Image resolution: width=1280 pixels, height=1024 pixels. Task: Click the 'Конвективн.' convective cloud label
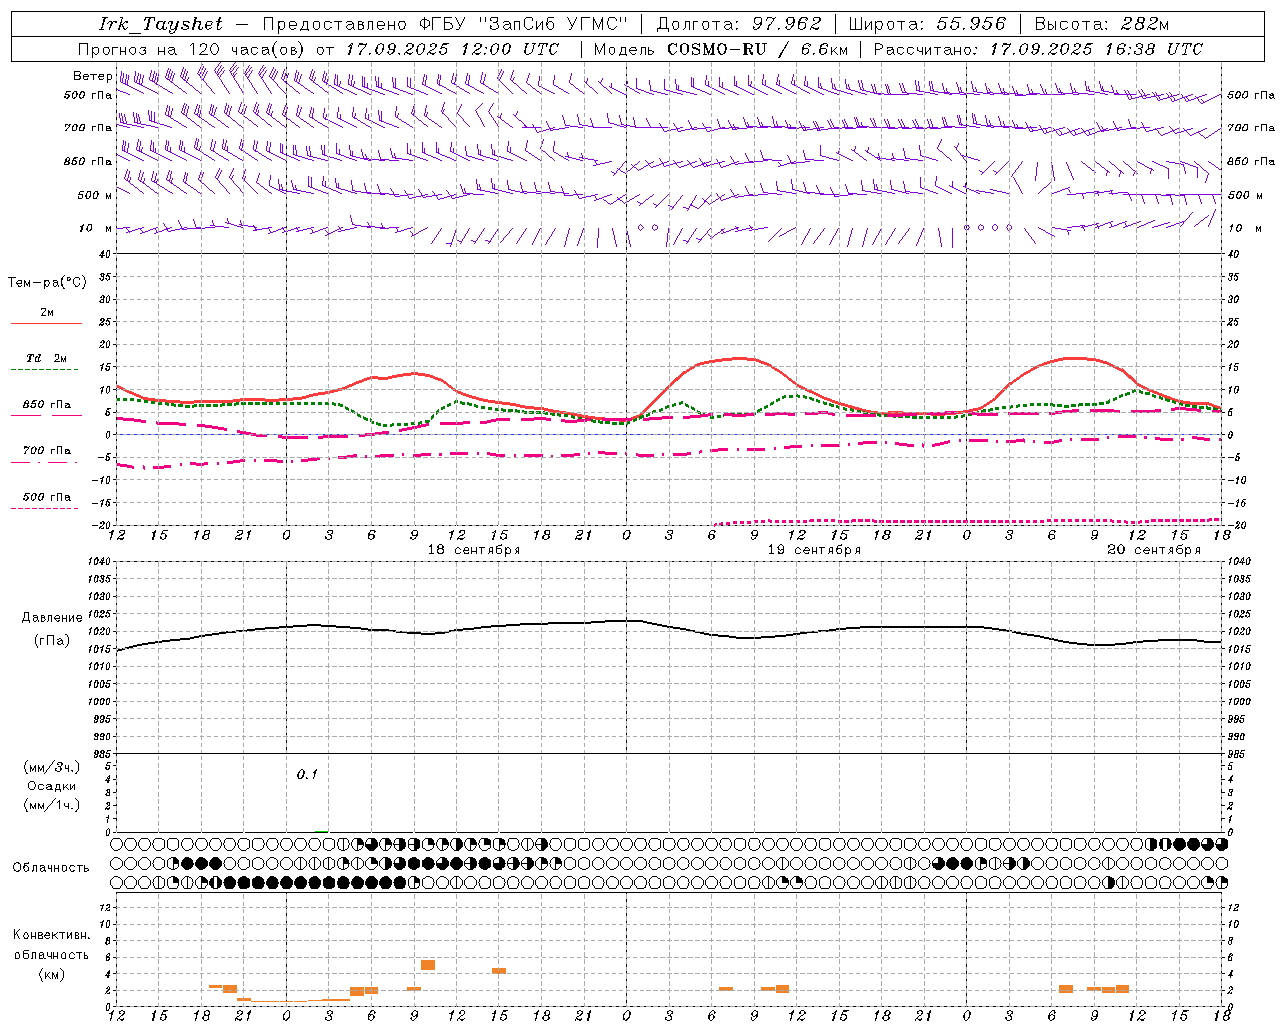point(52,935)
